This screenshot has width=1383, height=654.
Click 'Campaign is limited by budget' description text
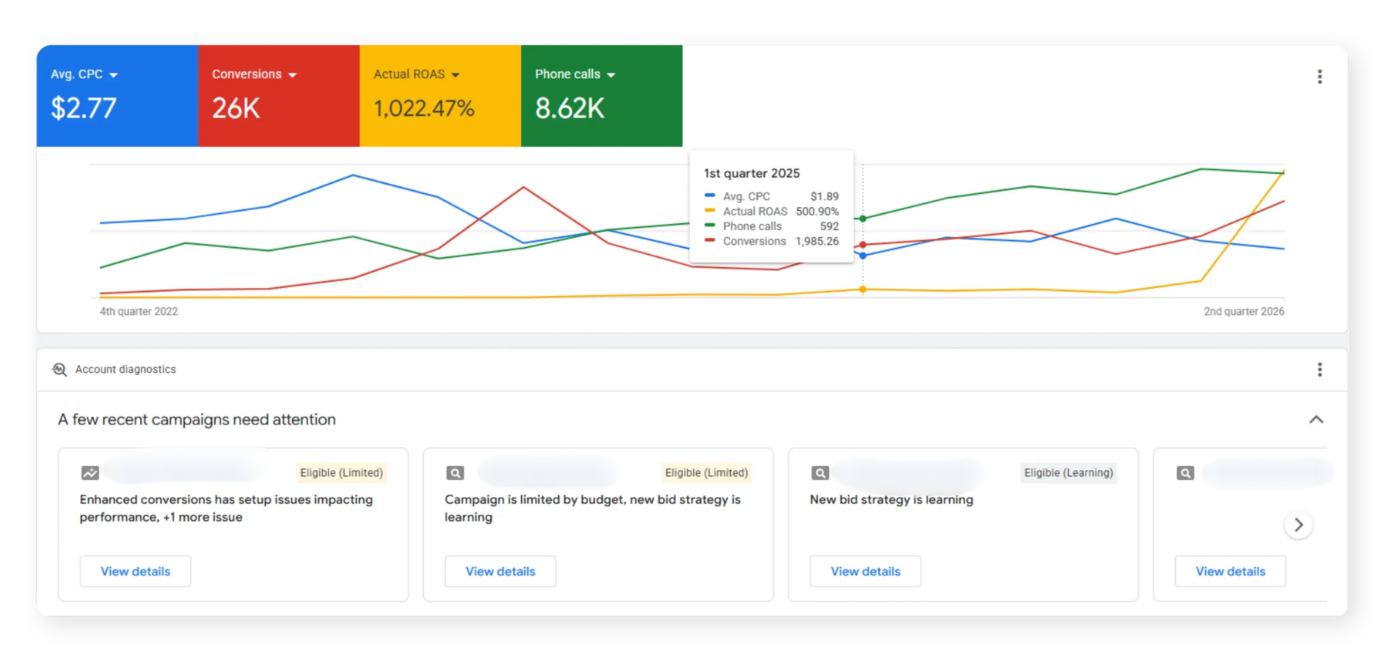pyautogui.click(x=593, y=509)
